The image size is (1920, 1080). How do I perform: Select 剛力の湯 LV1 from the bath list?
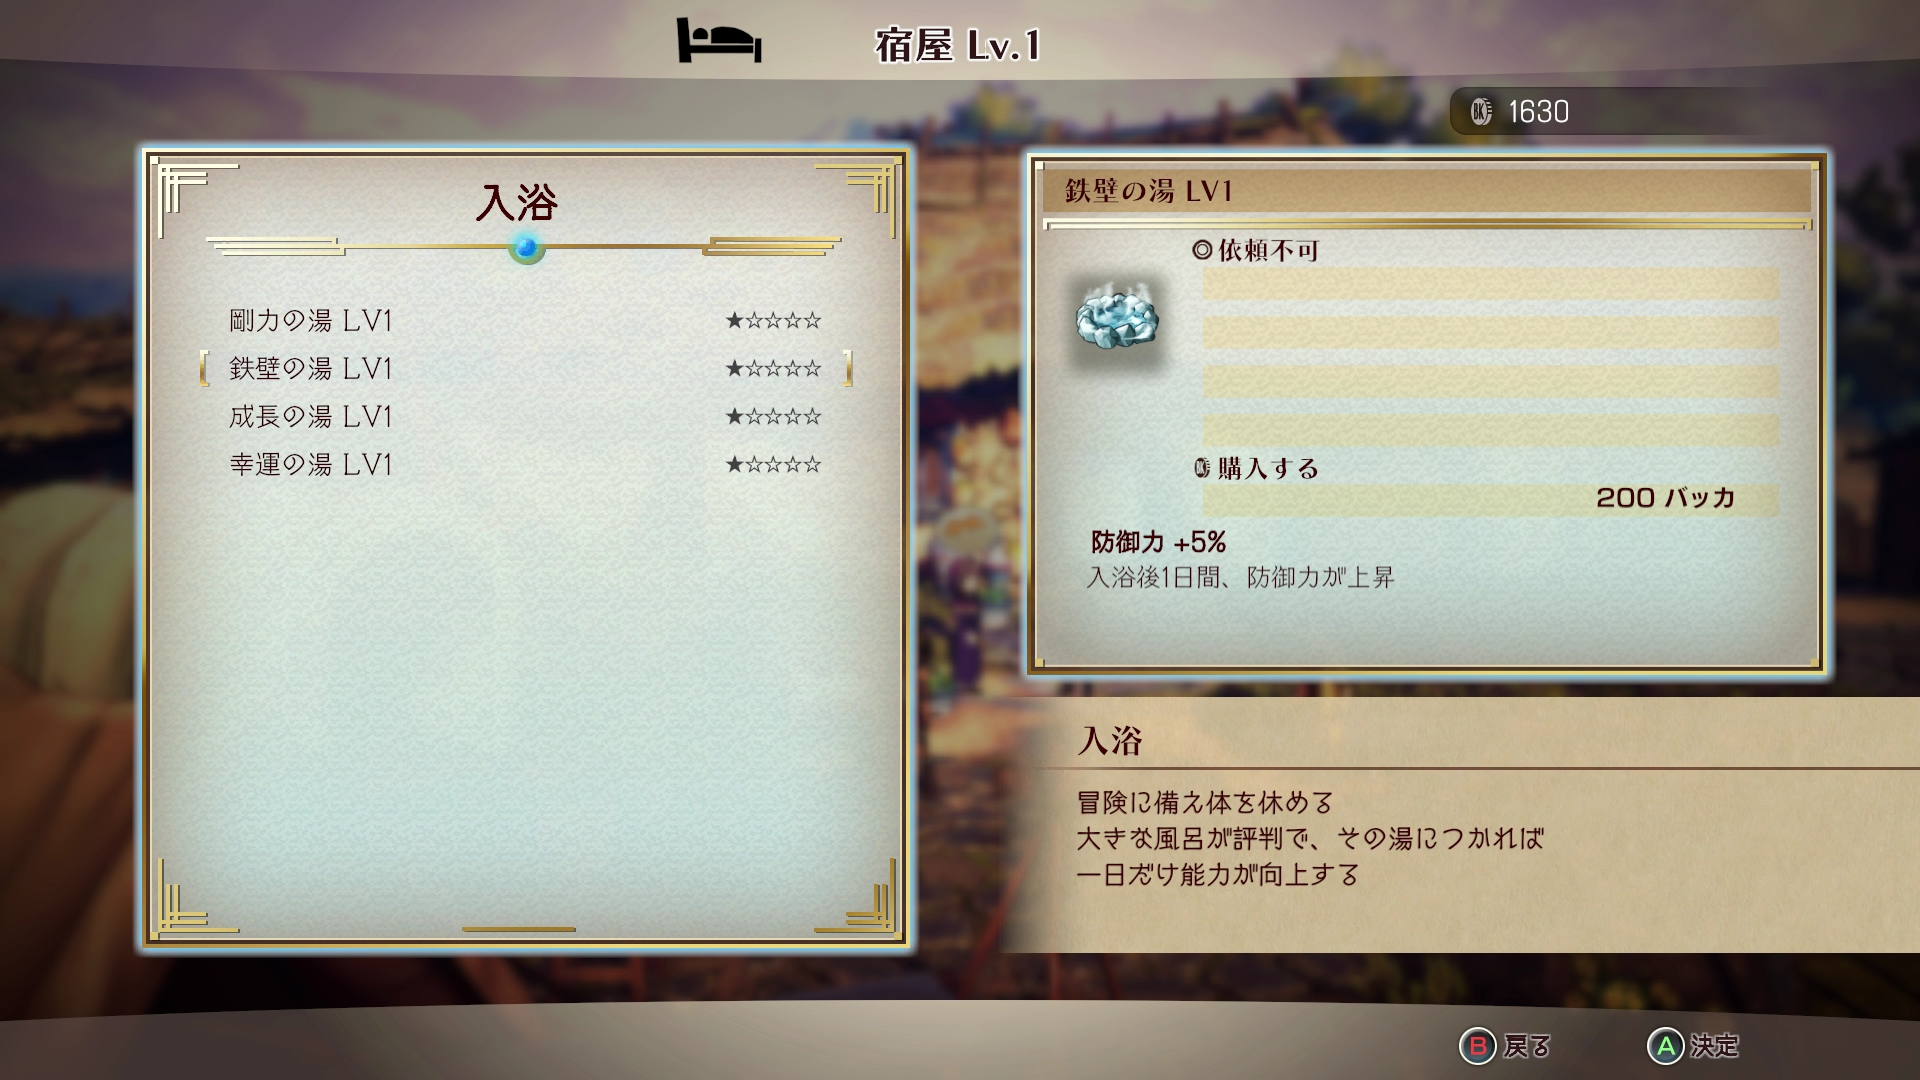[x=525, y=320]
